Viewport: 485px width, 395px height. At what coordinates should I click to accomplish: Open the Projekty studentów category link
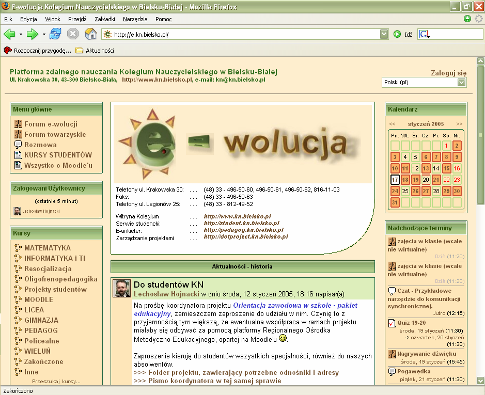coord(55,289)
